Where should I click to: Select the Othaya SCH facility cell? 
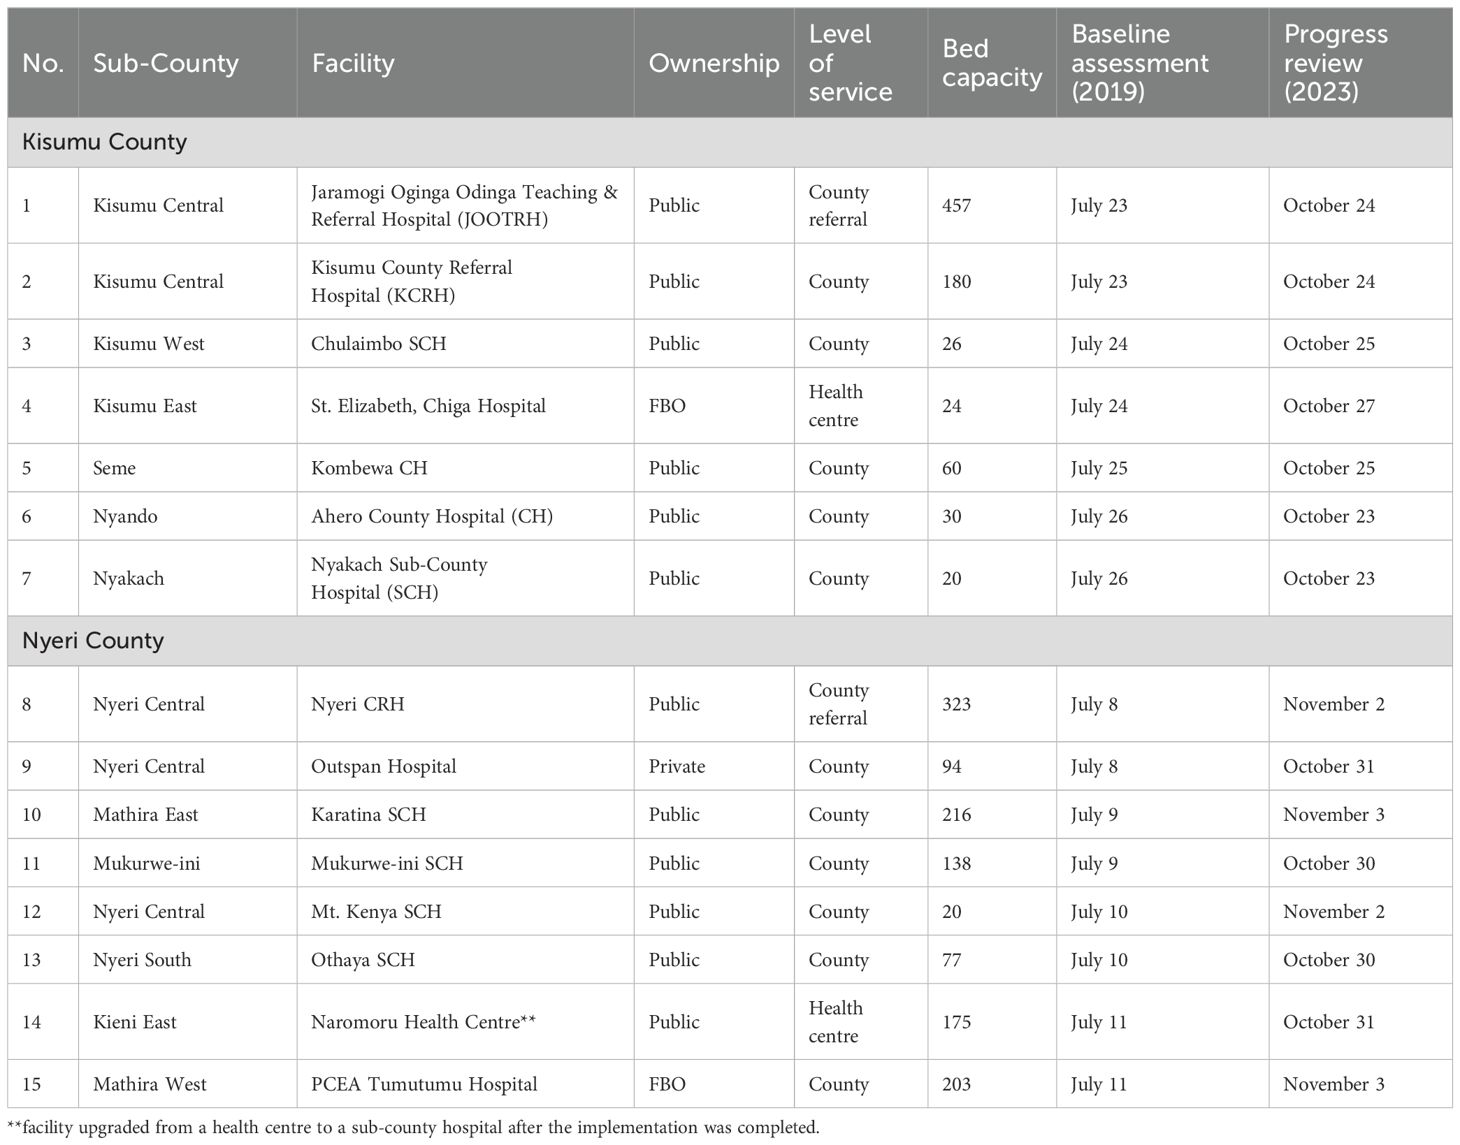pyautogui.click(x=362, y=960)
